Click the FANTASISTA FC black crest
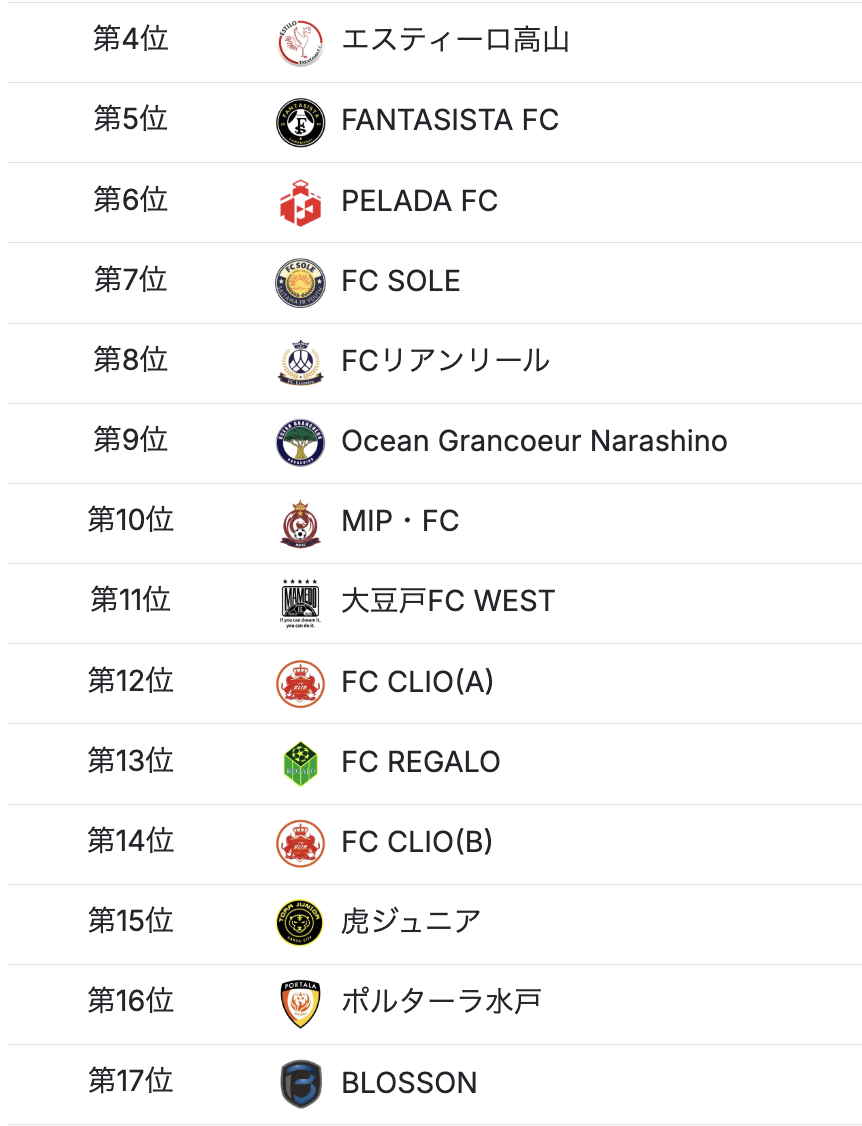This screenshot has width=862, height=1126. pyautogui.click(x=300, y=122)
